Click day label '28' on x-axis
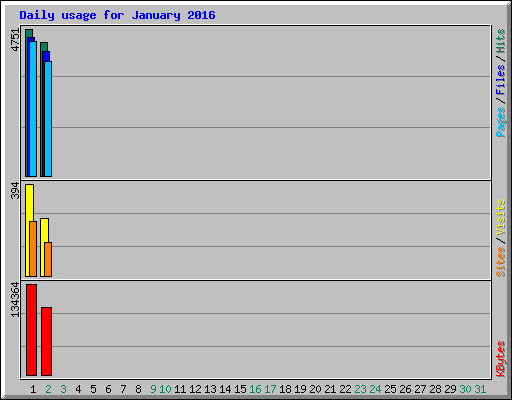The height and width of the screenshot is (400, 512). coord(435,389)
